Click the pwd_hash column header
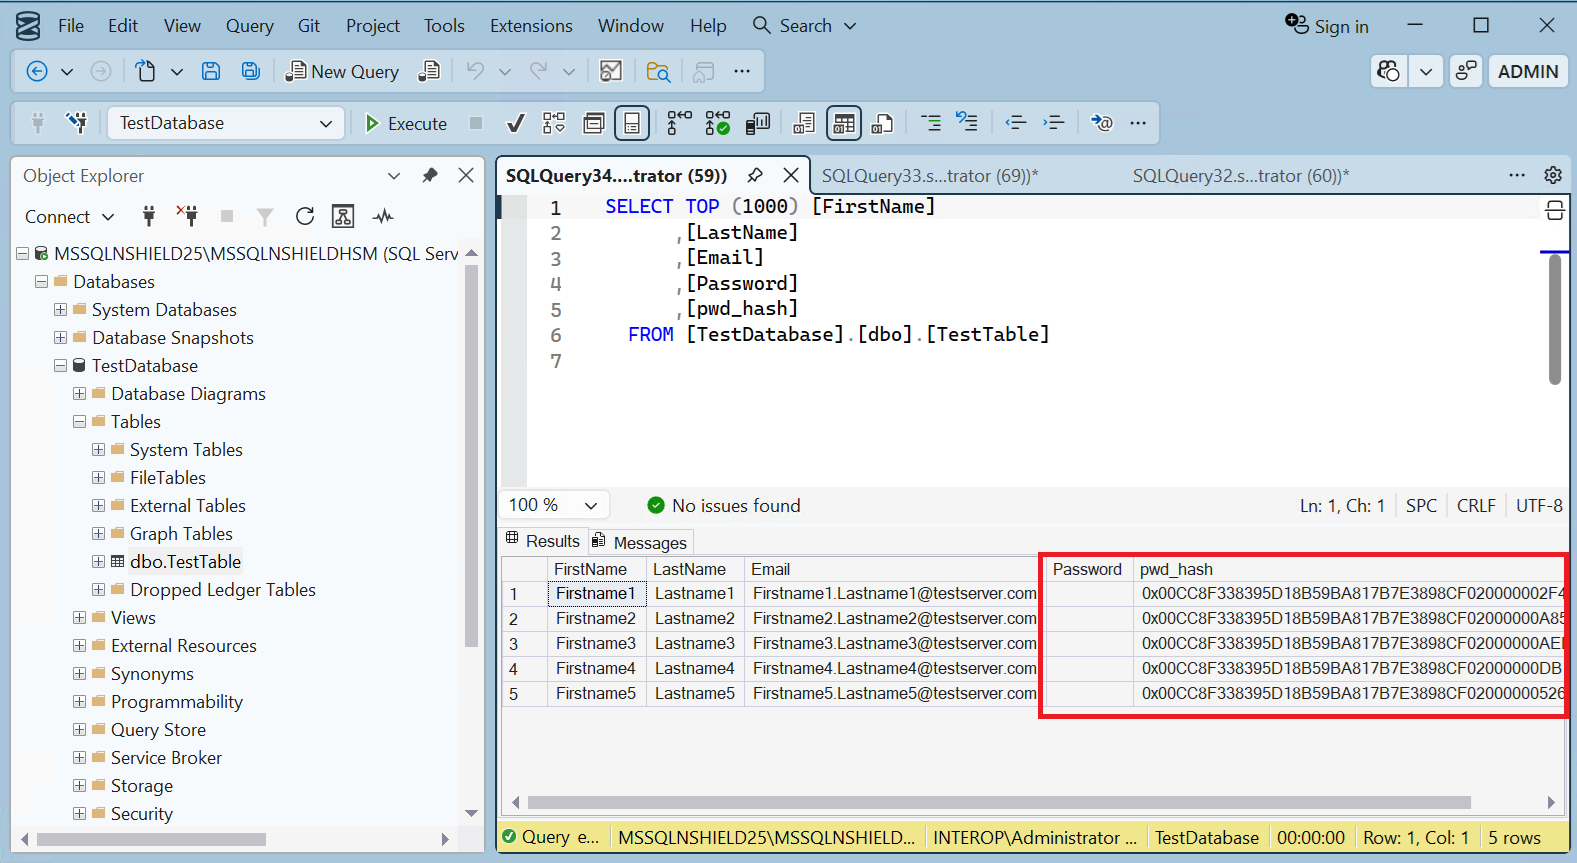The image size is (1577, 863). coord(1349,570)
